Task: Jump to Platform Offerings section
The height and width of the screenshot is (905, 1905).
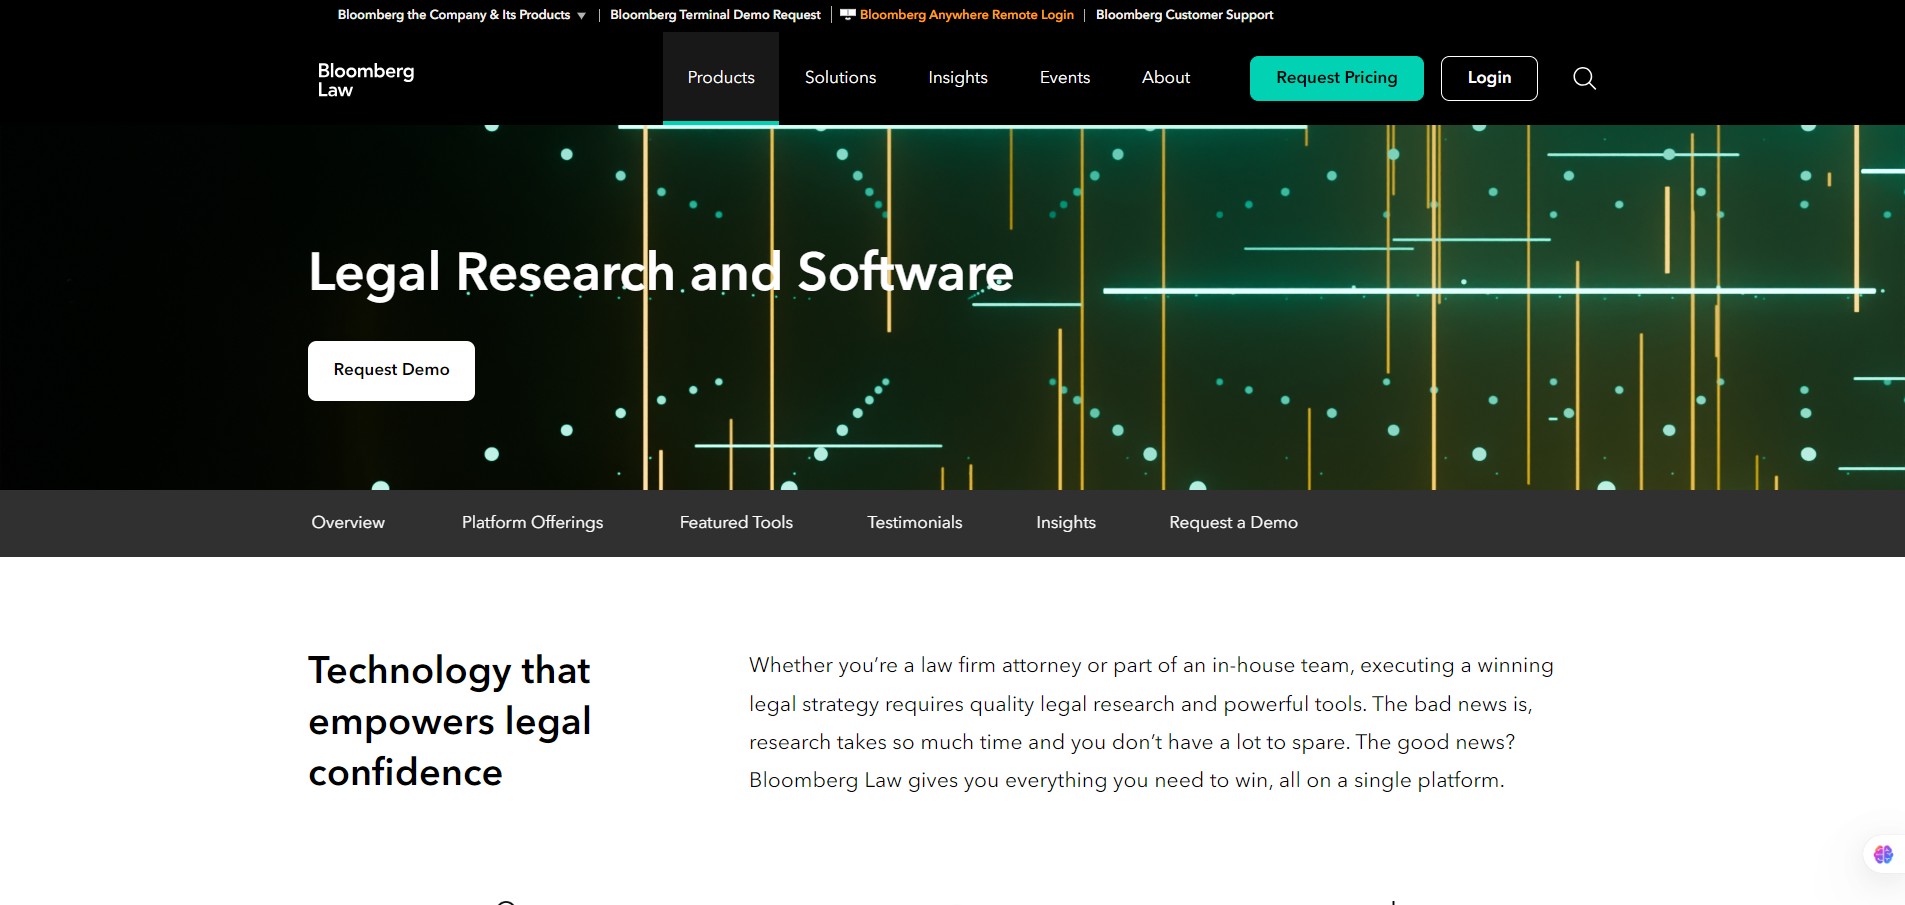Action: tap(532, 522)
